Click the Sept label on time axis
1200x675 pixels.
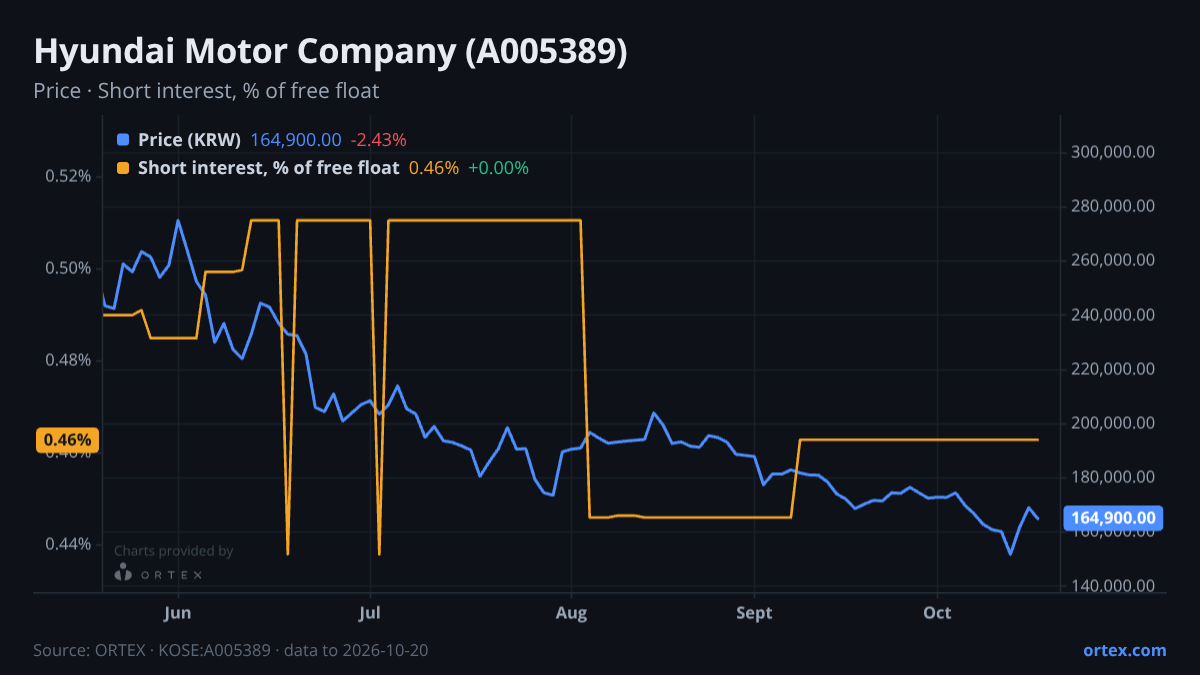click(x=754, y=613)
